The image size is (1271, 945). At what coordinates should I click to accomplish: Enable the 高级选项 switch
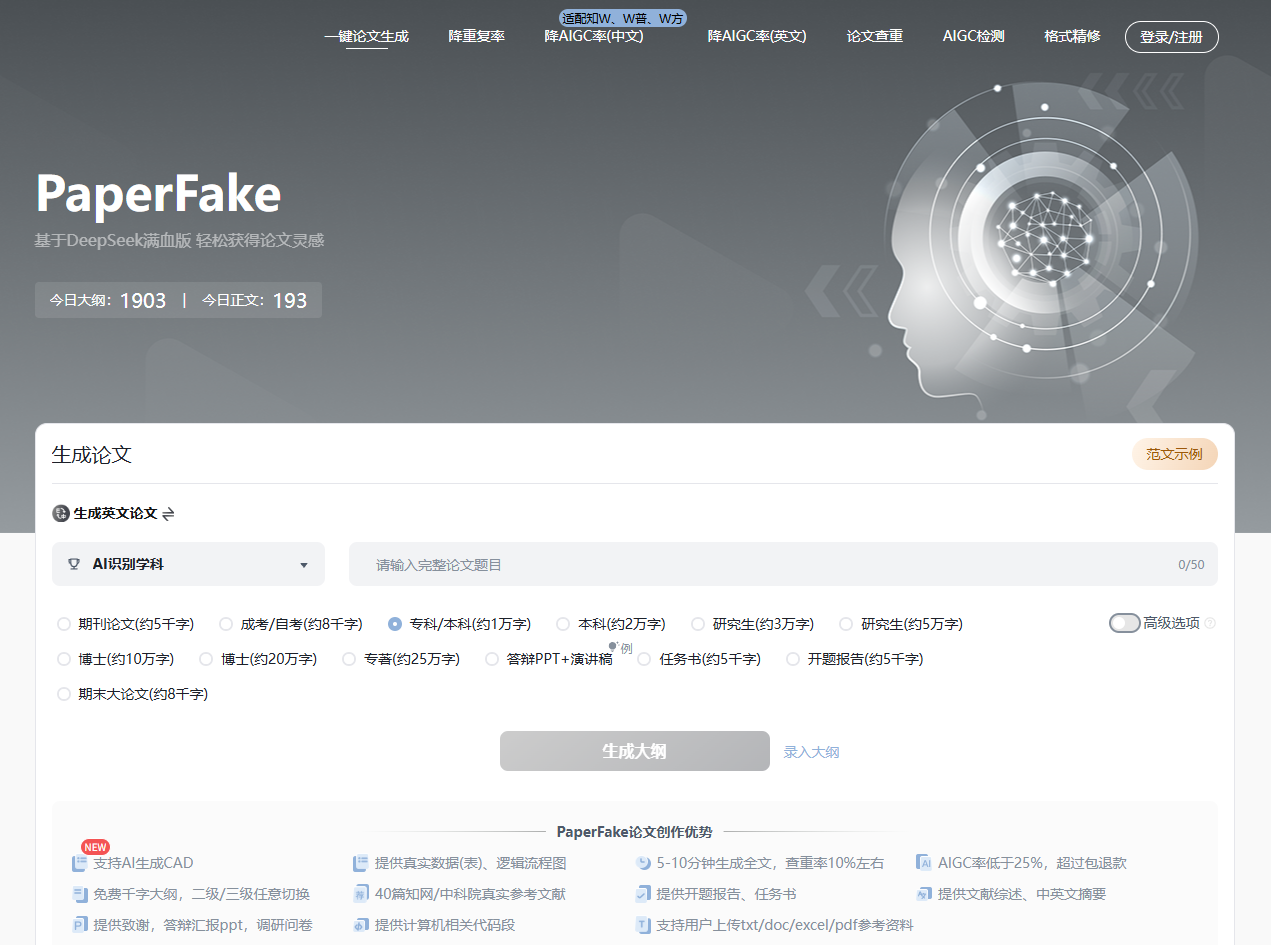pos(1124,622)
